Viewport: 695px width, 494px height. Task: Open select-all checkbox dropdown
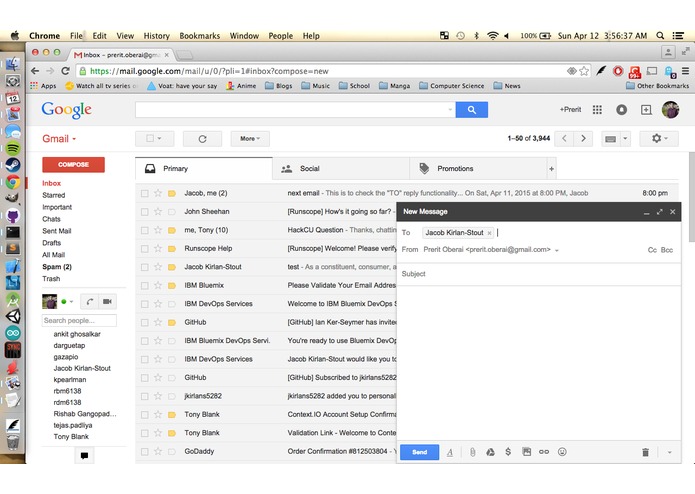160,139
